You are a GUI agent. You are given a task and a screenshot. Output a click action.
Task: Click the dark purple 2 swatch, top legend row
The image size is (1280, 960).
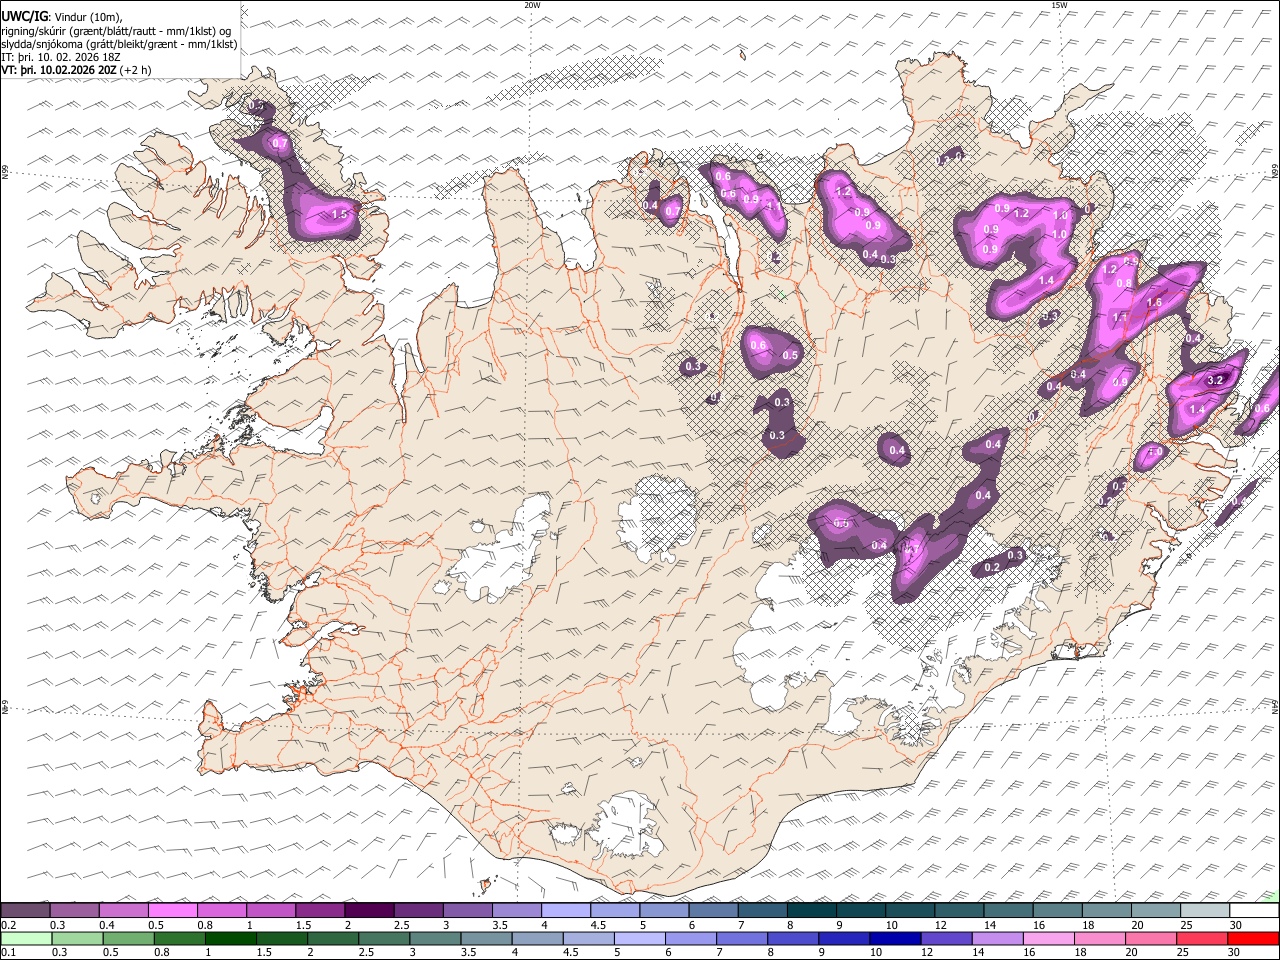click(x=368, y=910)
